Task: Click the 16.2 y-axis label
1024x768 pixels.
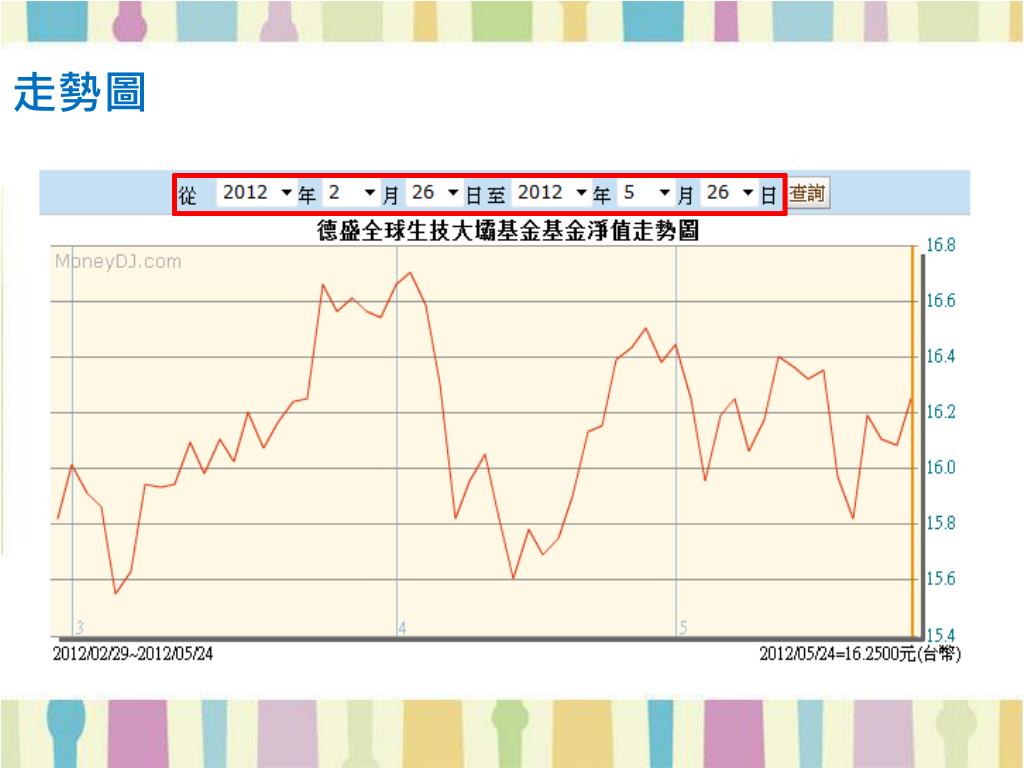Action: tap(940, 411)
